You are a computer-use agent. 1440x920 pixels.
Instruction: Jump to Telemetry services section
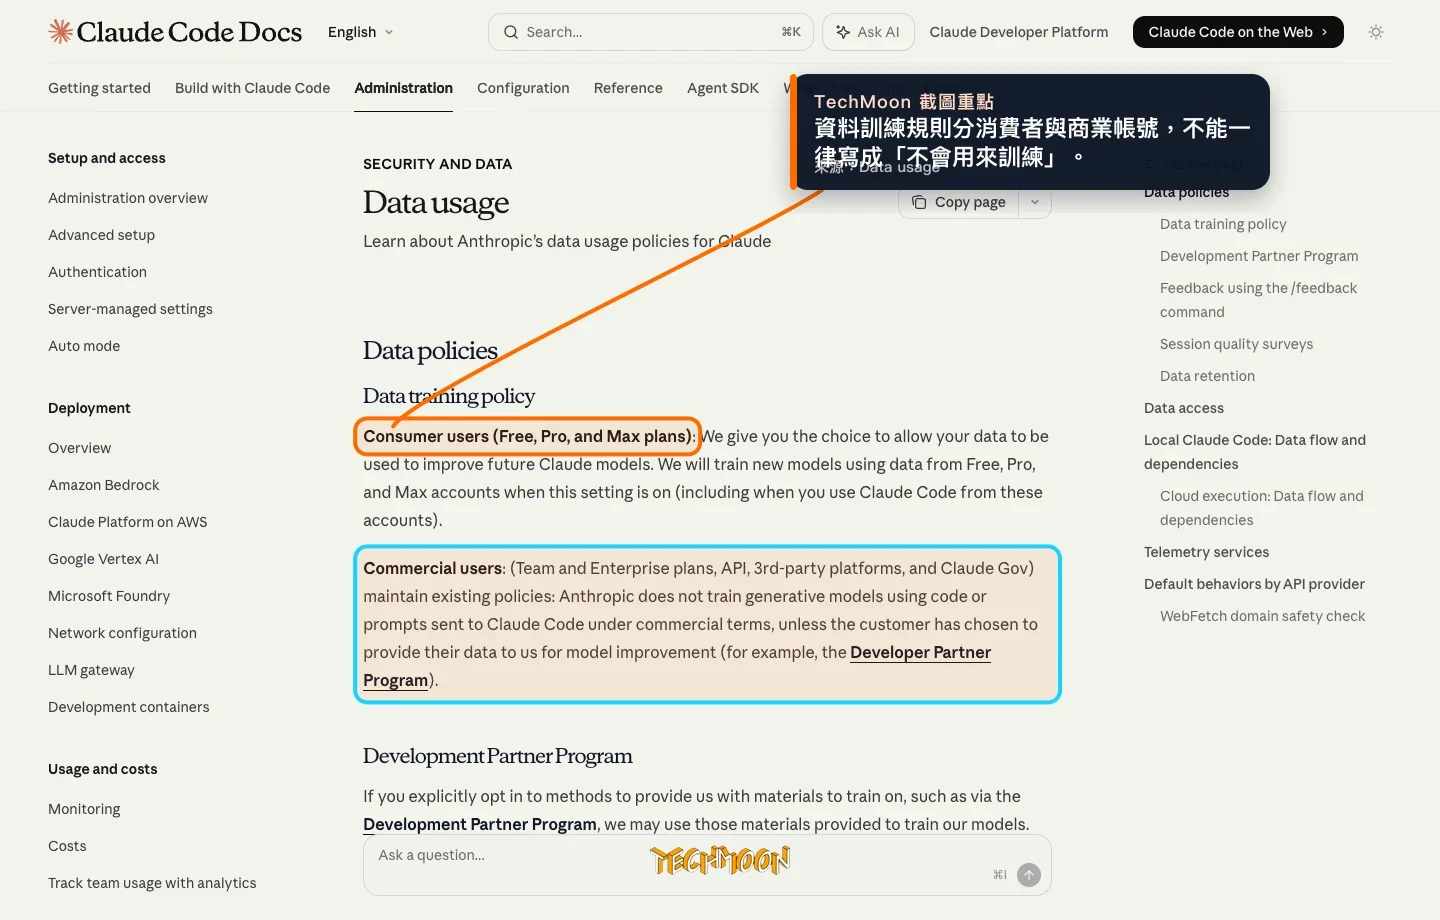click(1206, 552)
